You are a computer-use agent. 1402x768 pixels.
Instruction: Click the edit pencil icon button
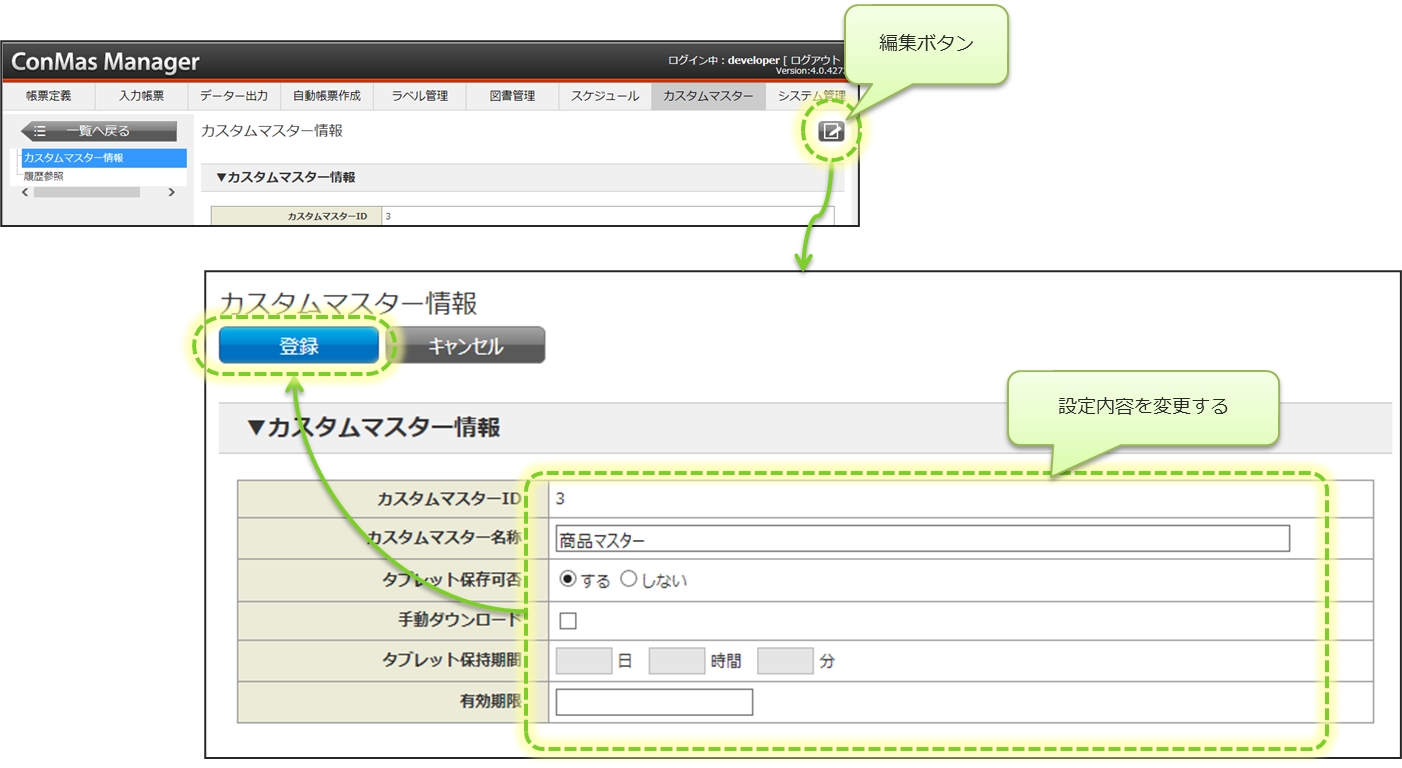coord(831,131)
